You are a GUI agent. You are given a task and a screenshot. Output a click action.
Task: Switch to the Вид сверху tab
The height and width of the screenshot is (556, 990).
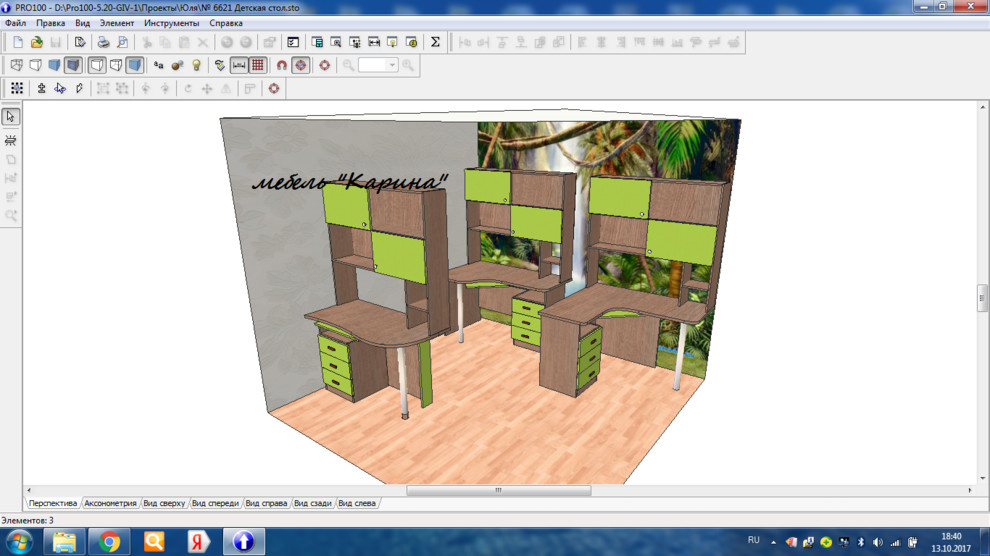click(164, 503)
